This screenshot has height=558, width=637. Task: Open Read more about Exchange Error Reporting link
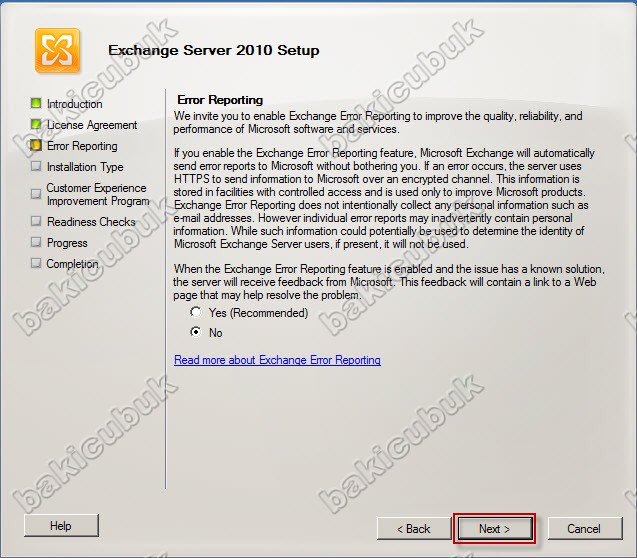click(x=277, y=360)
